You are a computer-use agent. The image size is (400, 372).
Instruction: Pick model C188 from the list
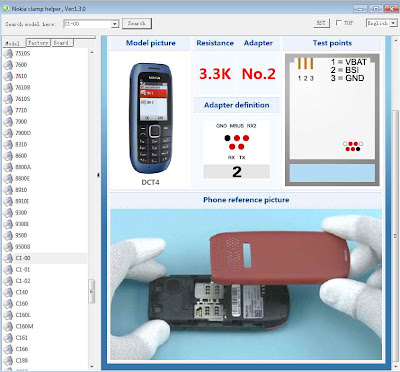[22, 360]
